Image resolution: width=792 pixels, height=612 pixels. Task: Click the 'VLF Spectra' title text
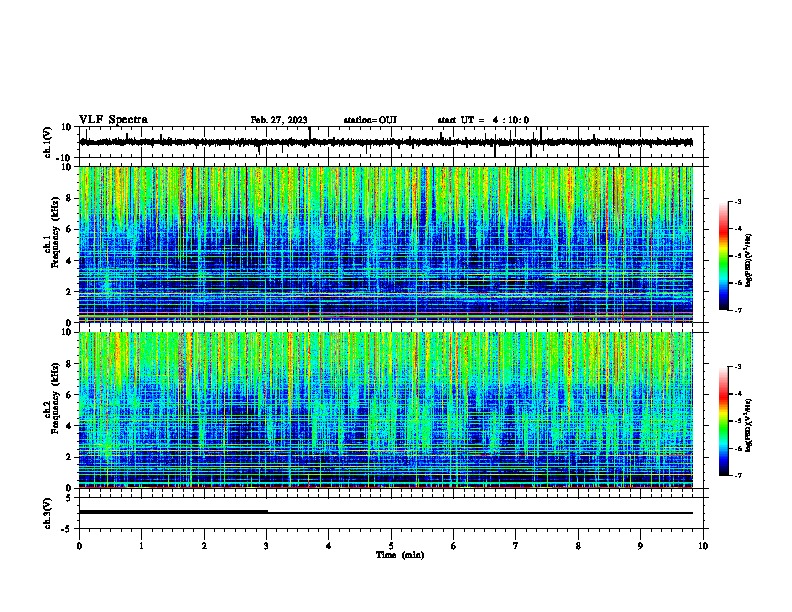113,120
